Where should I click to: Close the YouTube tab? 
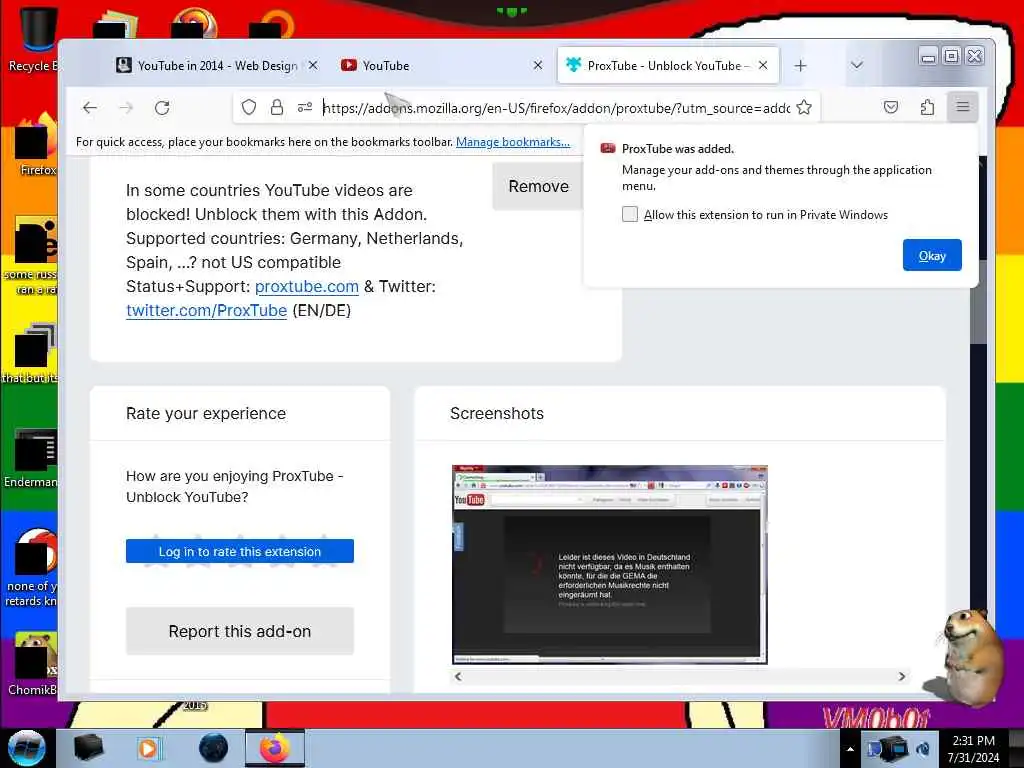click(x=537, y=65)
